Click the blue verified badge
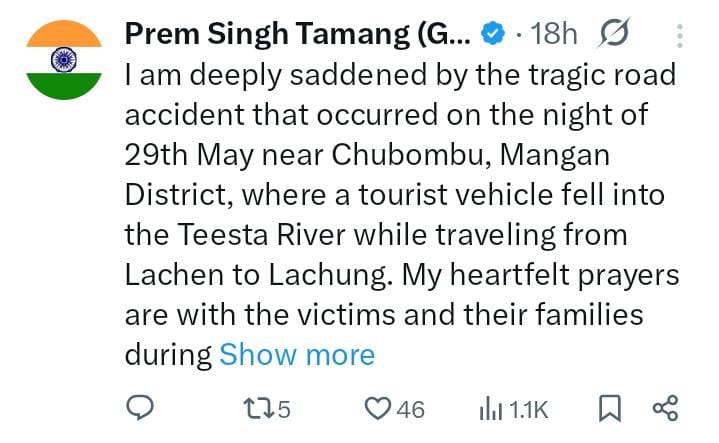Screen dimensions: 719x443 (x=492, y=34)
